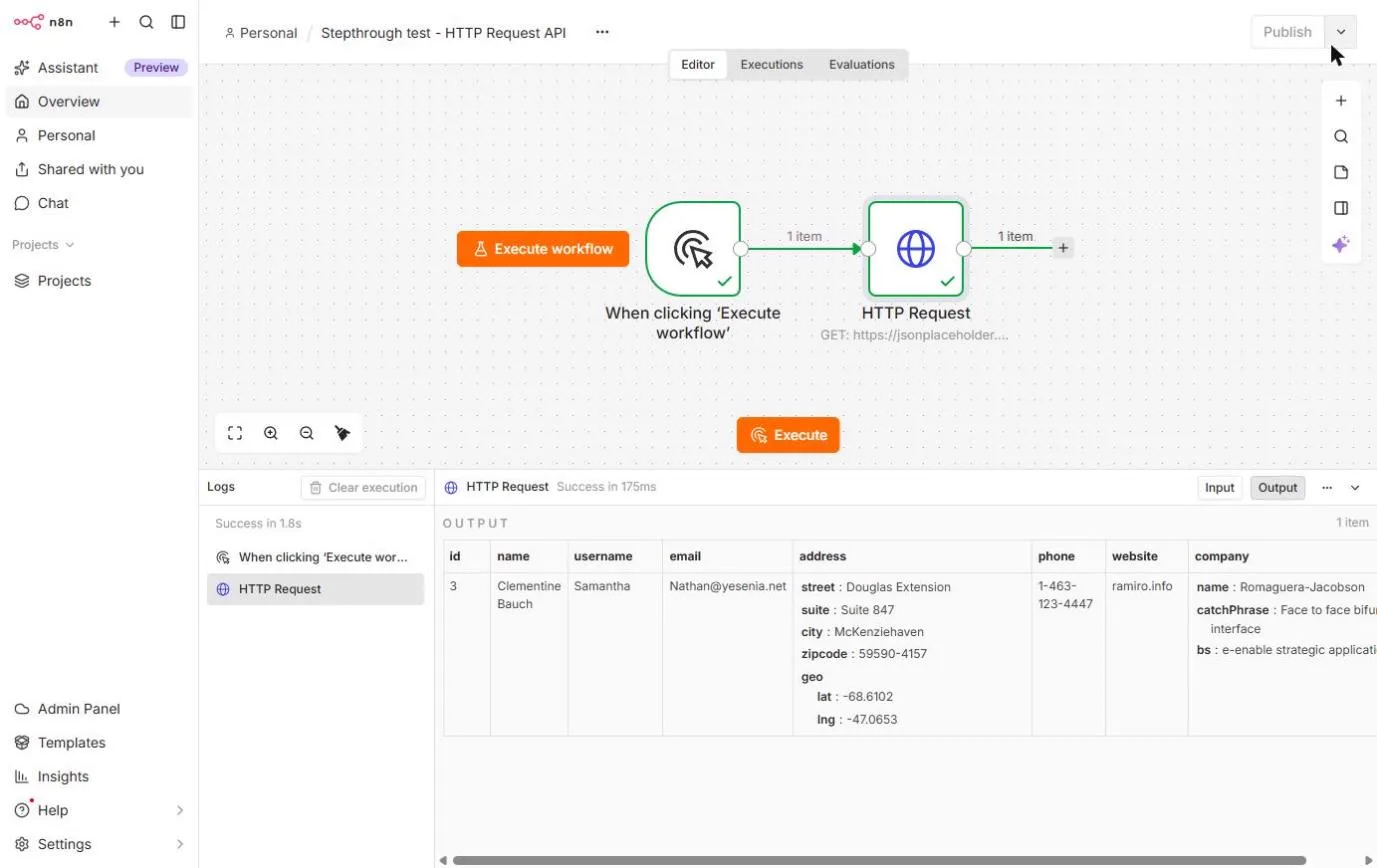Zoom out on the canvas

(x=307, y=433)
